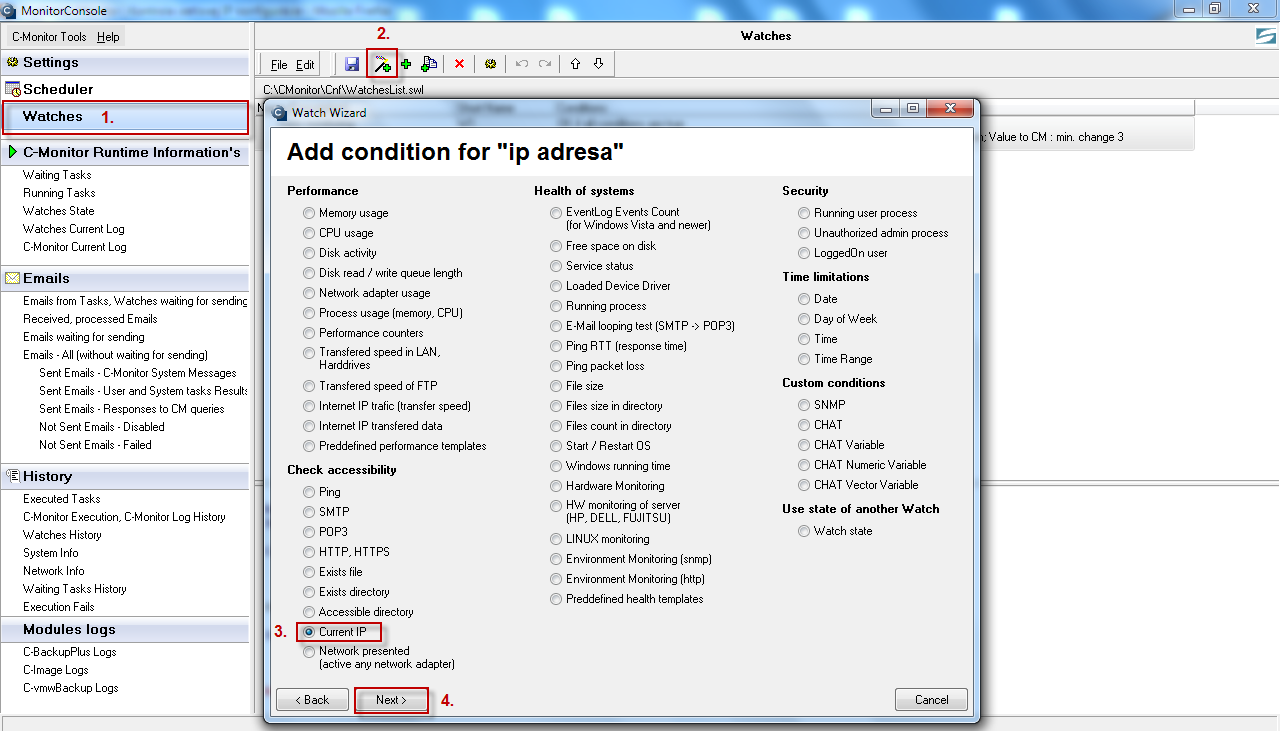Select the SNMP custom condition radio
1280x731 pixels.
pyautogui.click(x=805, y=405)
